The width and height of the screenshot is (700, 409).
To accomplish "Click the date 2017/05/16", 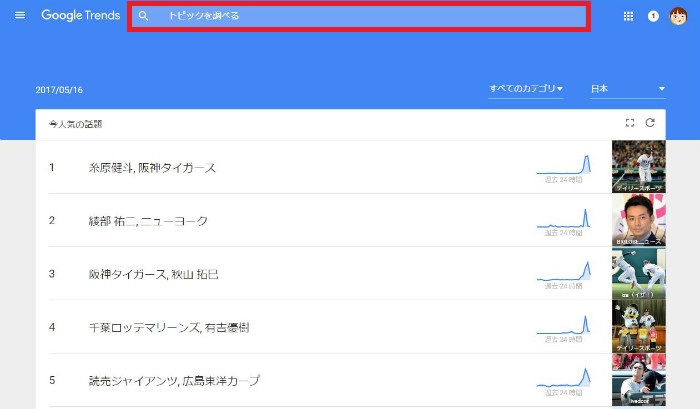I will pos(59,90).
